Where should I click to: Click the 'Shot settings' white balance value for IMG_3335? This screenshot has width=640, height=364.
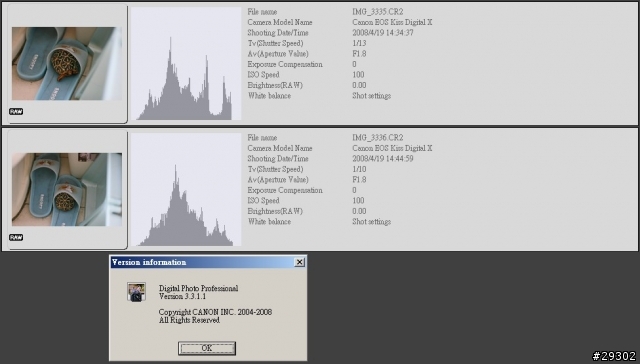(371, 96)
